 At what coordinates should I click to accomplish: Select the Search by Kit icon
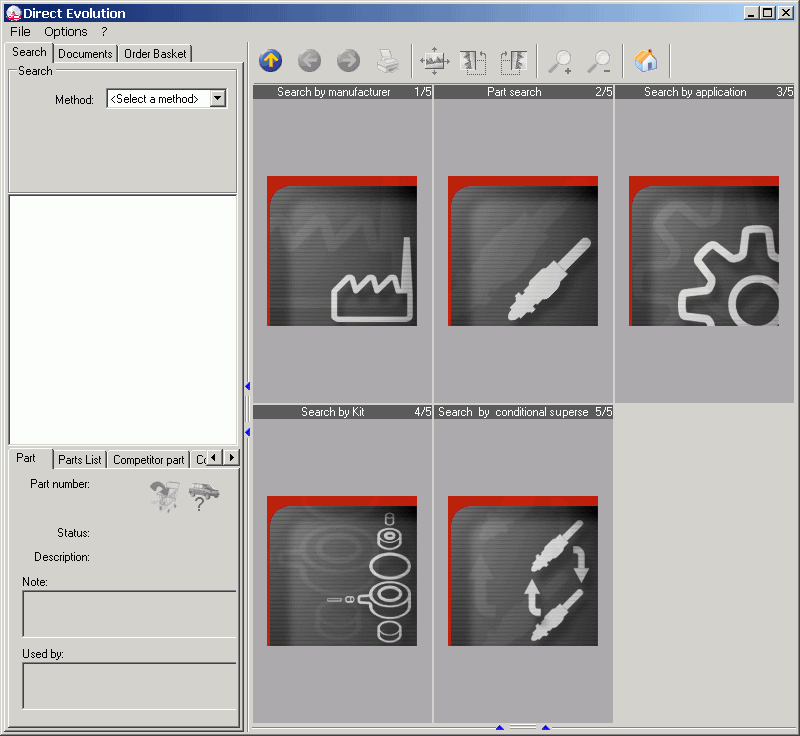click(341, 570)
